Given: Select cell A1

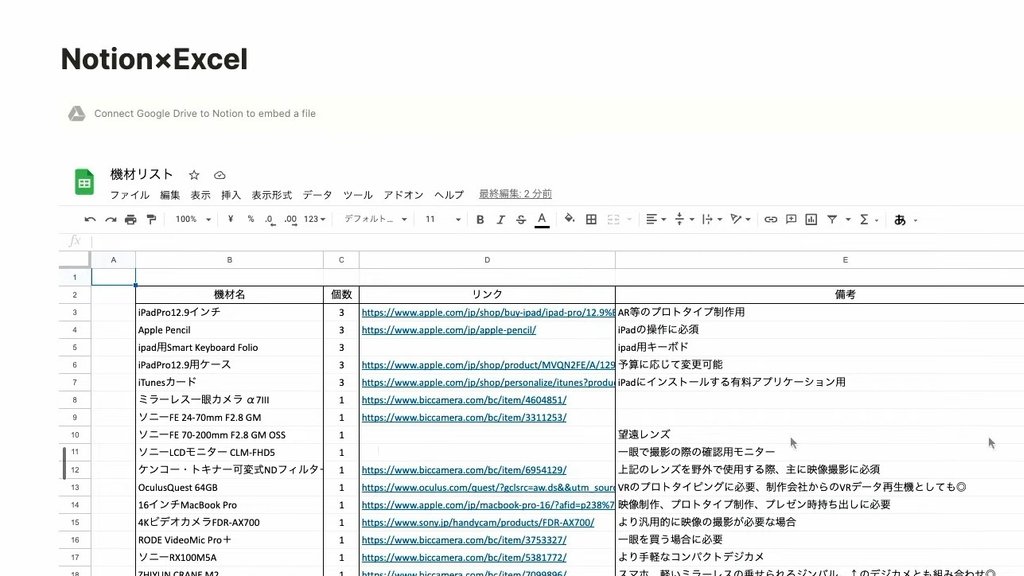Looking at the screenshot, I should [x=113, y=277].
